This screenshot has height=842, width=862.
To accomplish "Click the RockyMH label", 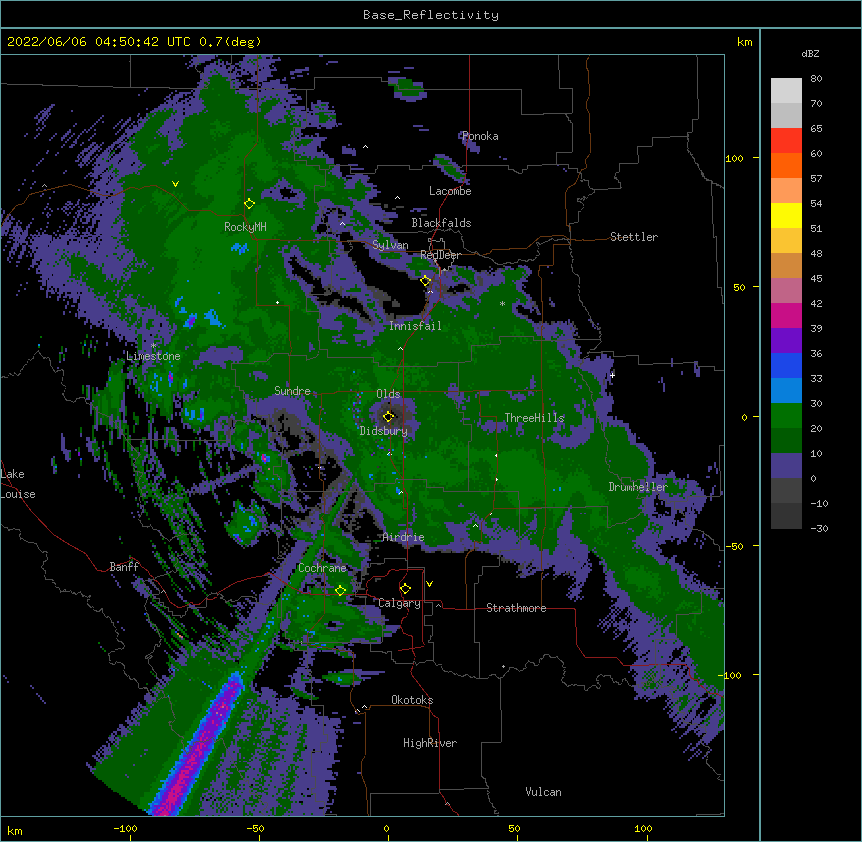I will click(x=245, y=226).
